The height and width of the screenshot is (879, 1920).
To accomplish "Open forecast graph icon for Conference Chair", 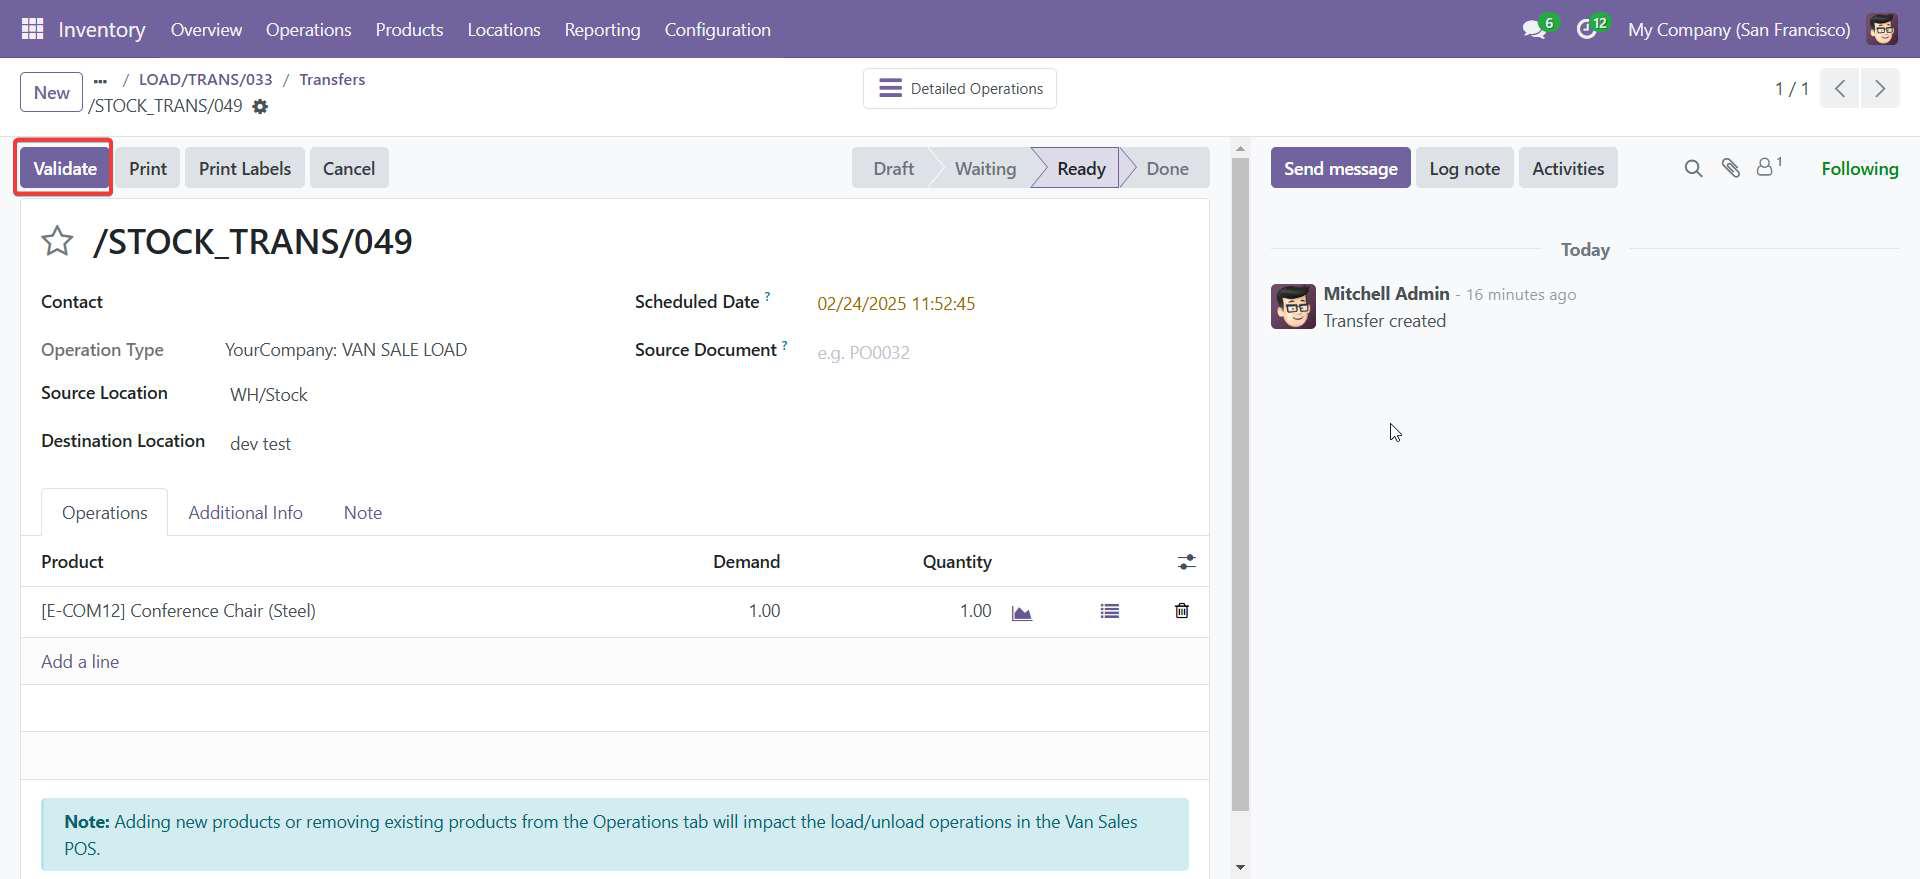I will [x=1021, y=612].
